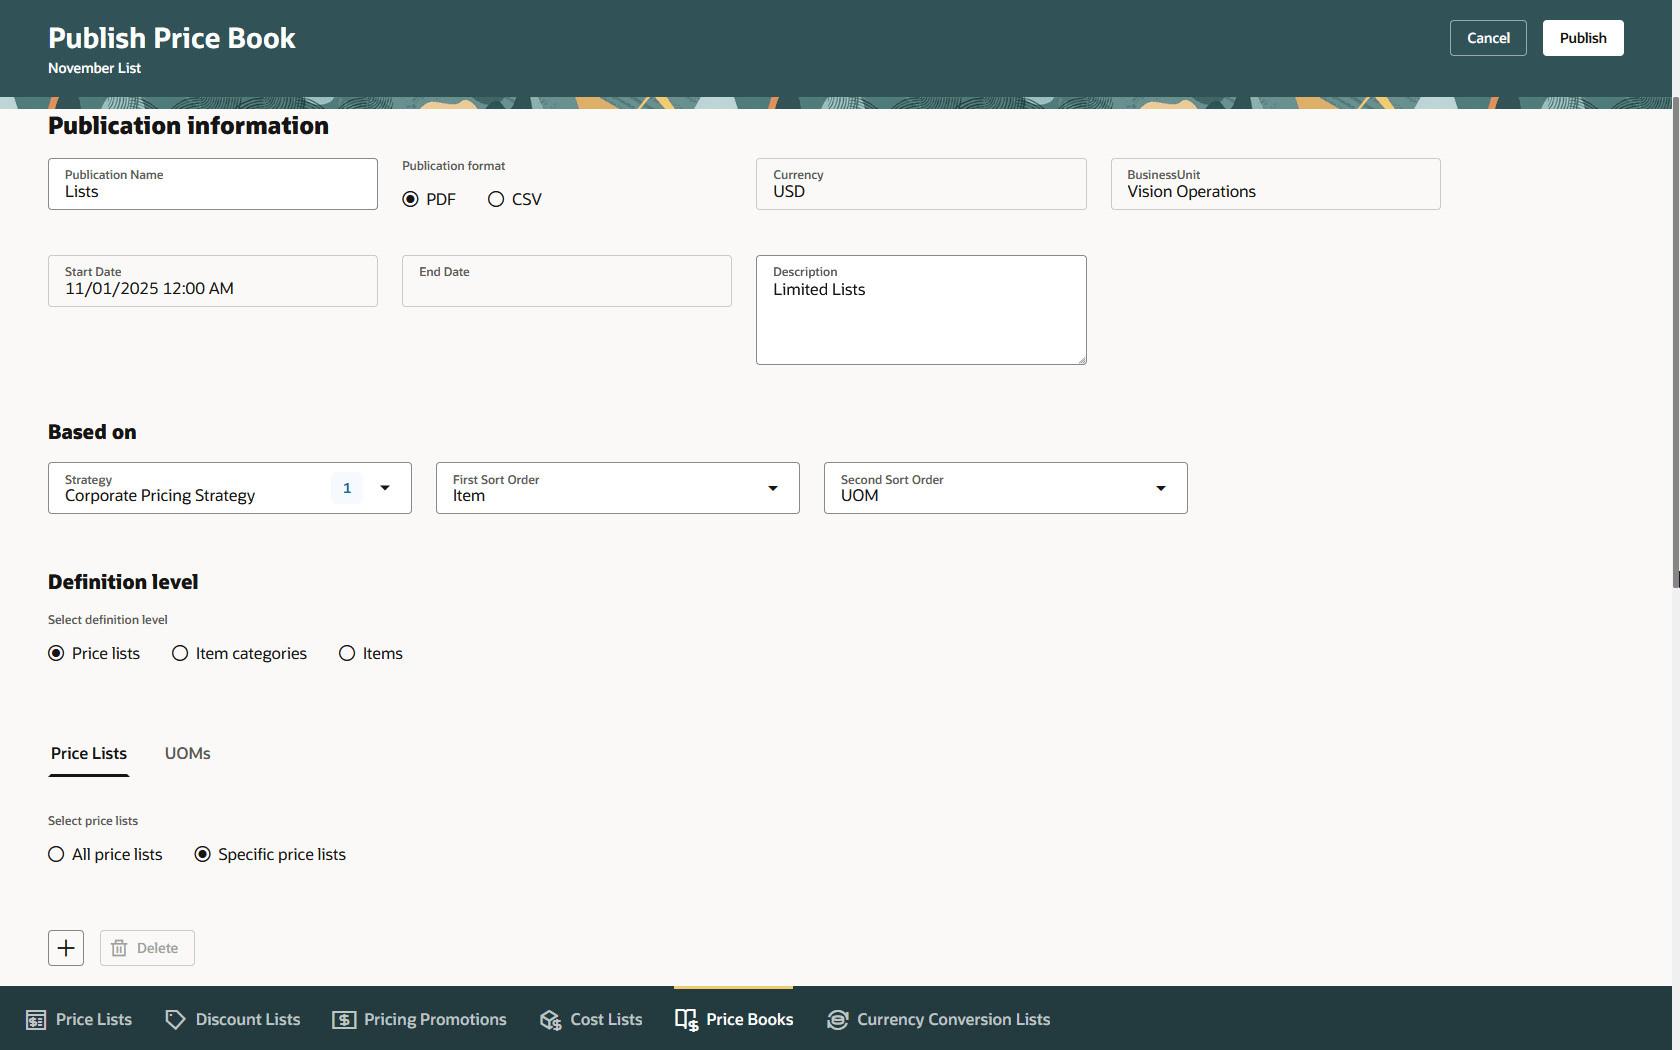Switch to the Price Lists tab
This screenshot has width=1680, height=1050.
pyautogui.click(x=89, y=754)
